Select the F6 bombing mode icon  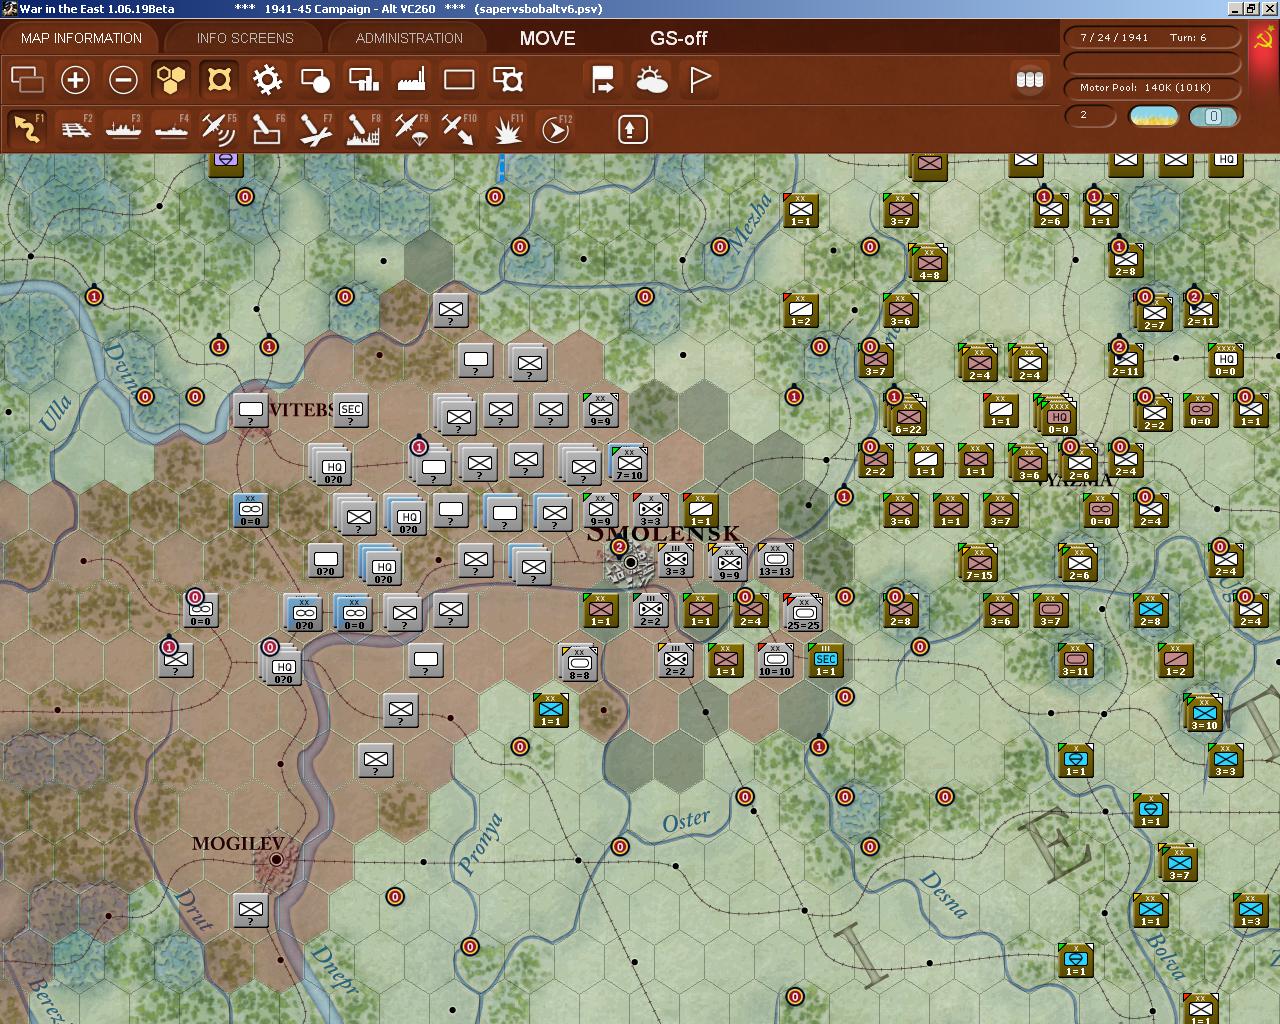[x=267, y=129]
